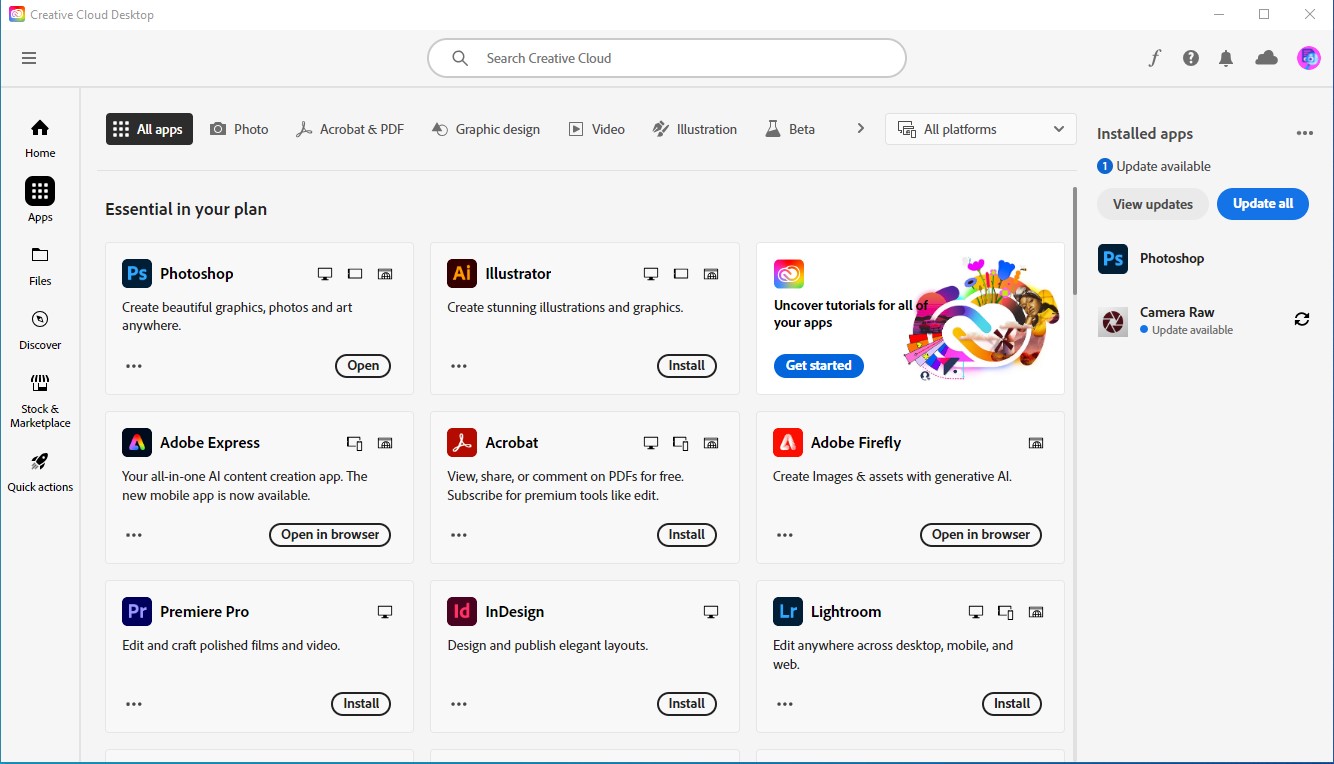Screen dimensions: 1334x764
Task: Click the Adobe Express app icon
Action: tap(137, 442)
